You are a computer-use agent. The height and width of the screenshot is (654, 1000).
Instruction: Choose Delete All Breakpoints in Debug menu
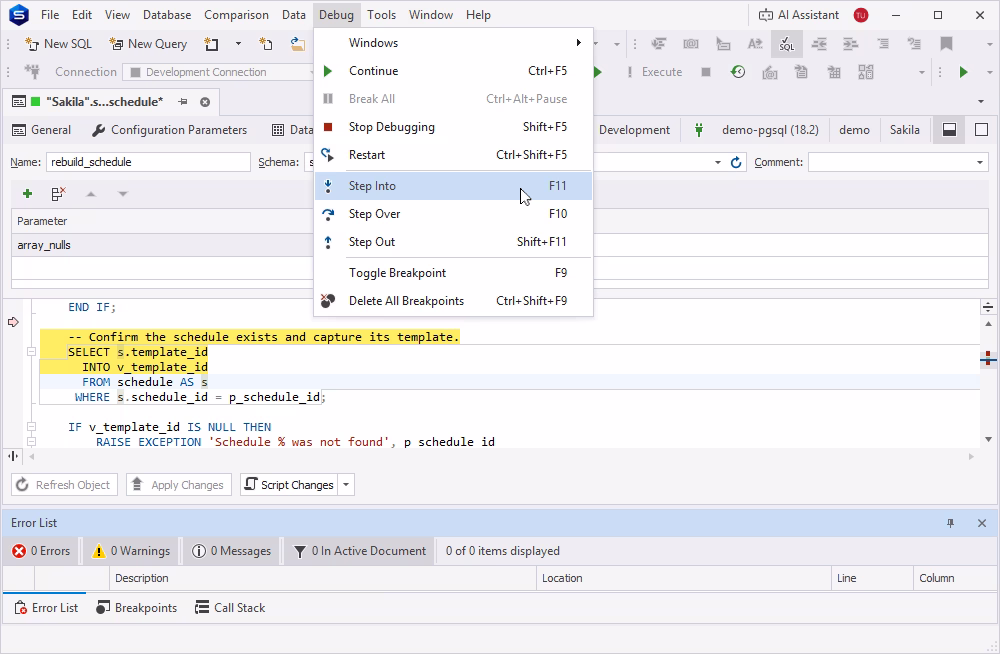pyautogui.click(x=453, y=301)
